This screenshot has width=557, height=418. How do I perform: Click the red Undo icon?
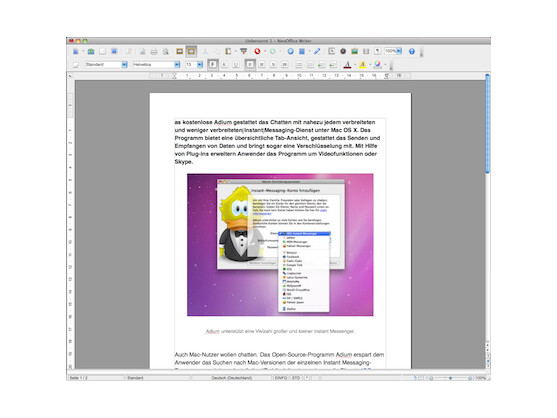coord(257,51)
